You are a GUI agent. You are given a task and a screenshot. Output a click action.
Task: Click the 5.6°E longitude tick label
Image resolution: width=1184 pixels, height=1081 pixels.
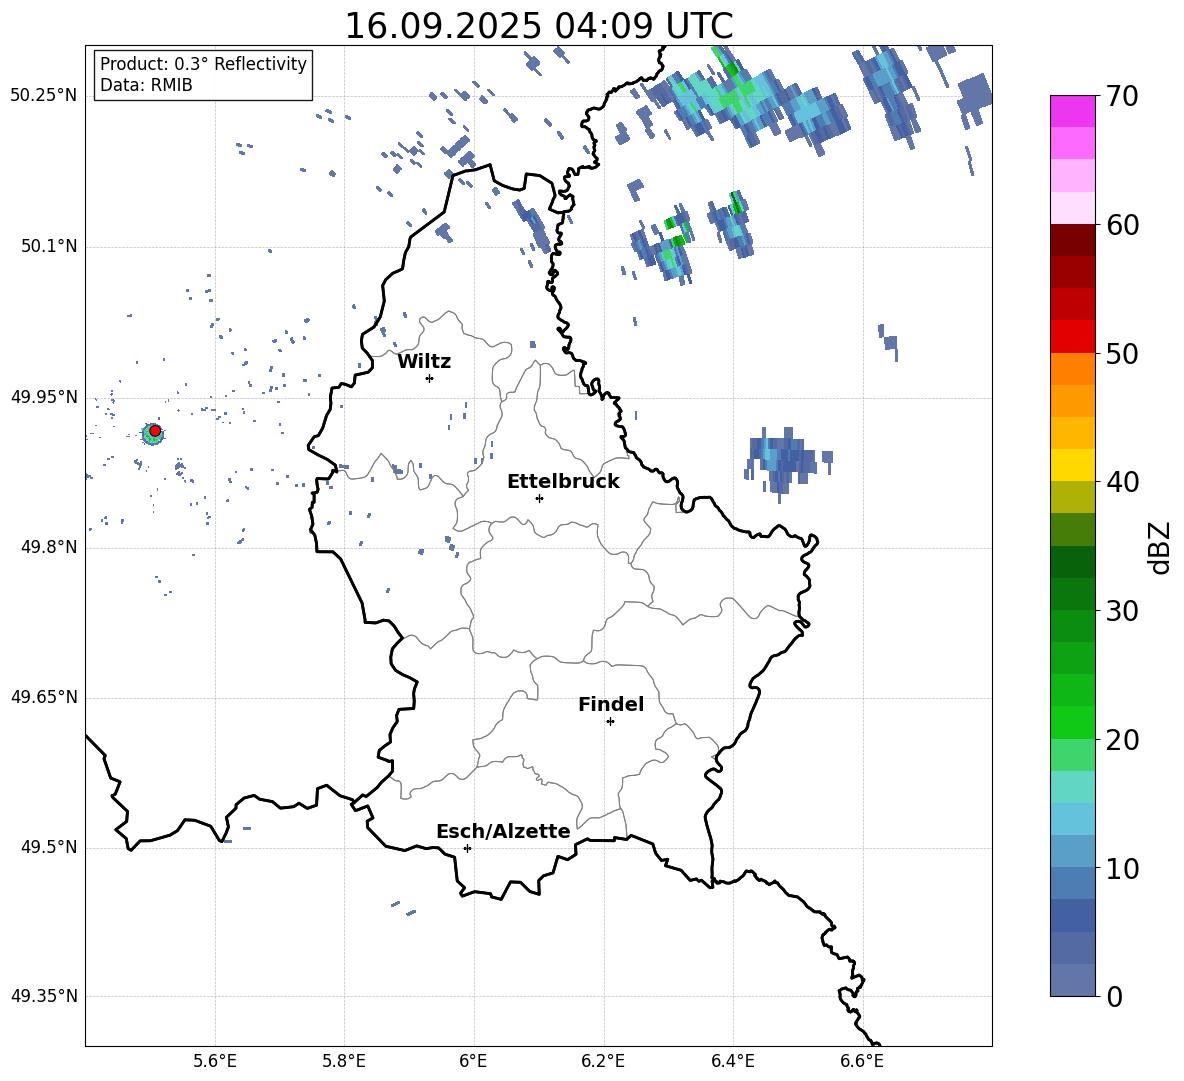point(215,1061)
